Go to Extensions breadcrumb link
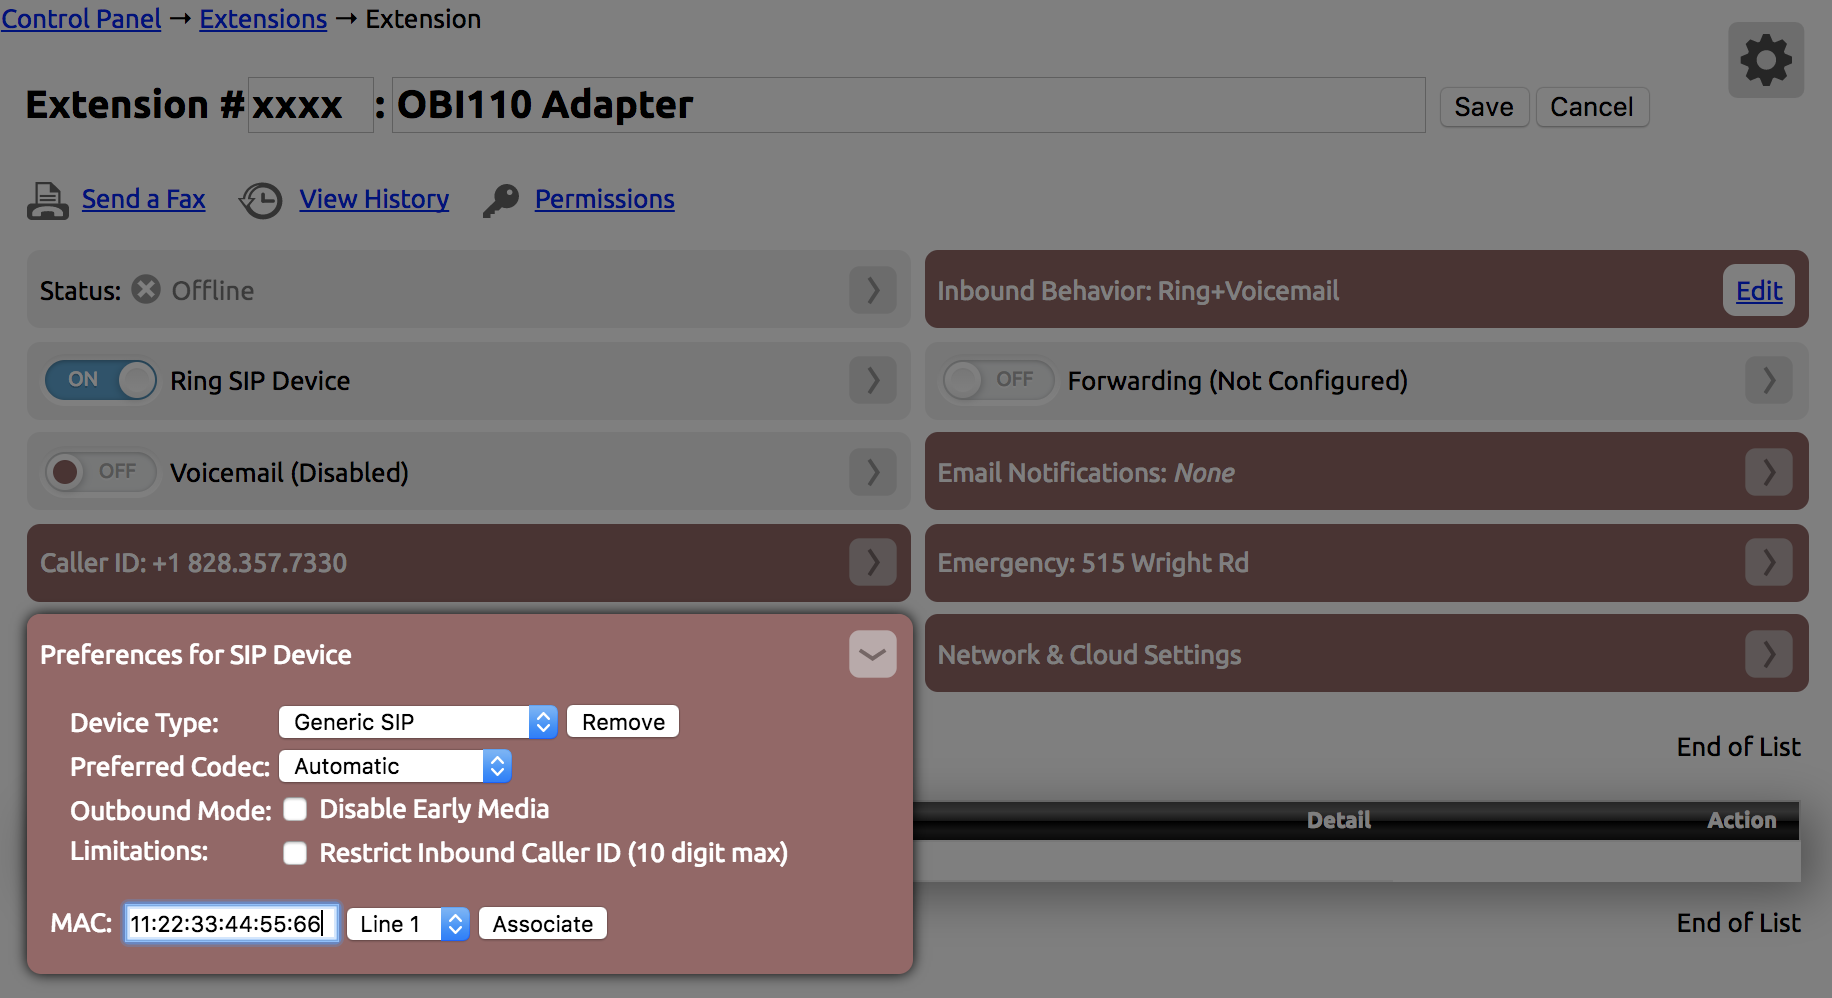Viewport: 1832px width, 998px height. [263, 19]
